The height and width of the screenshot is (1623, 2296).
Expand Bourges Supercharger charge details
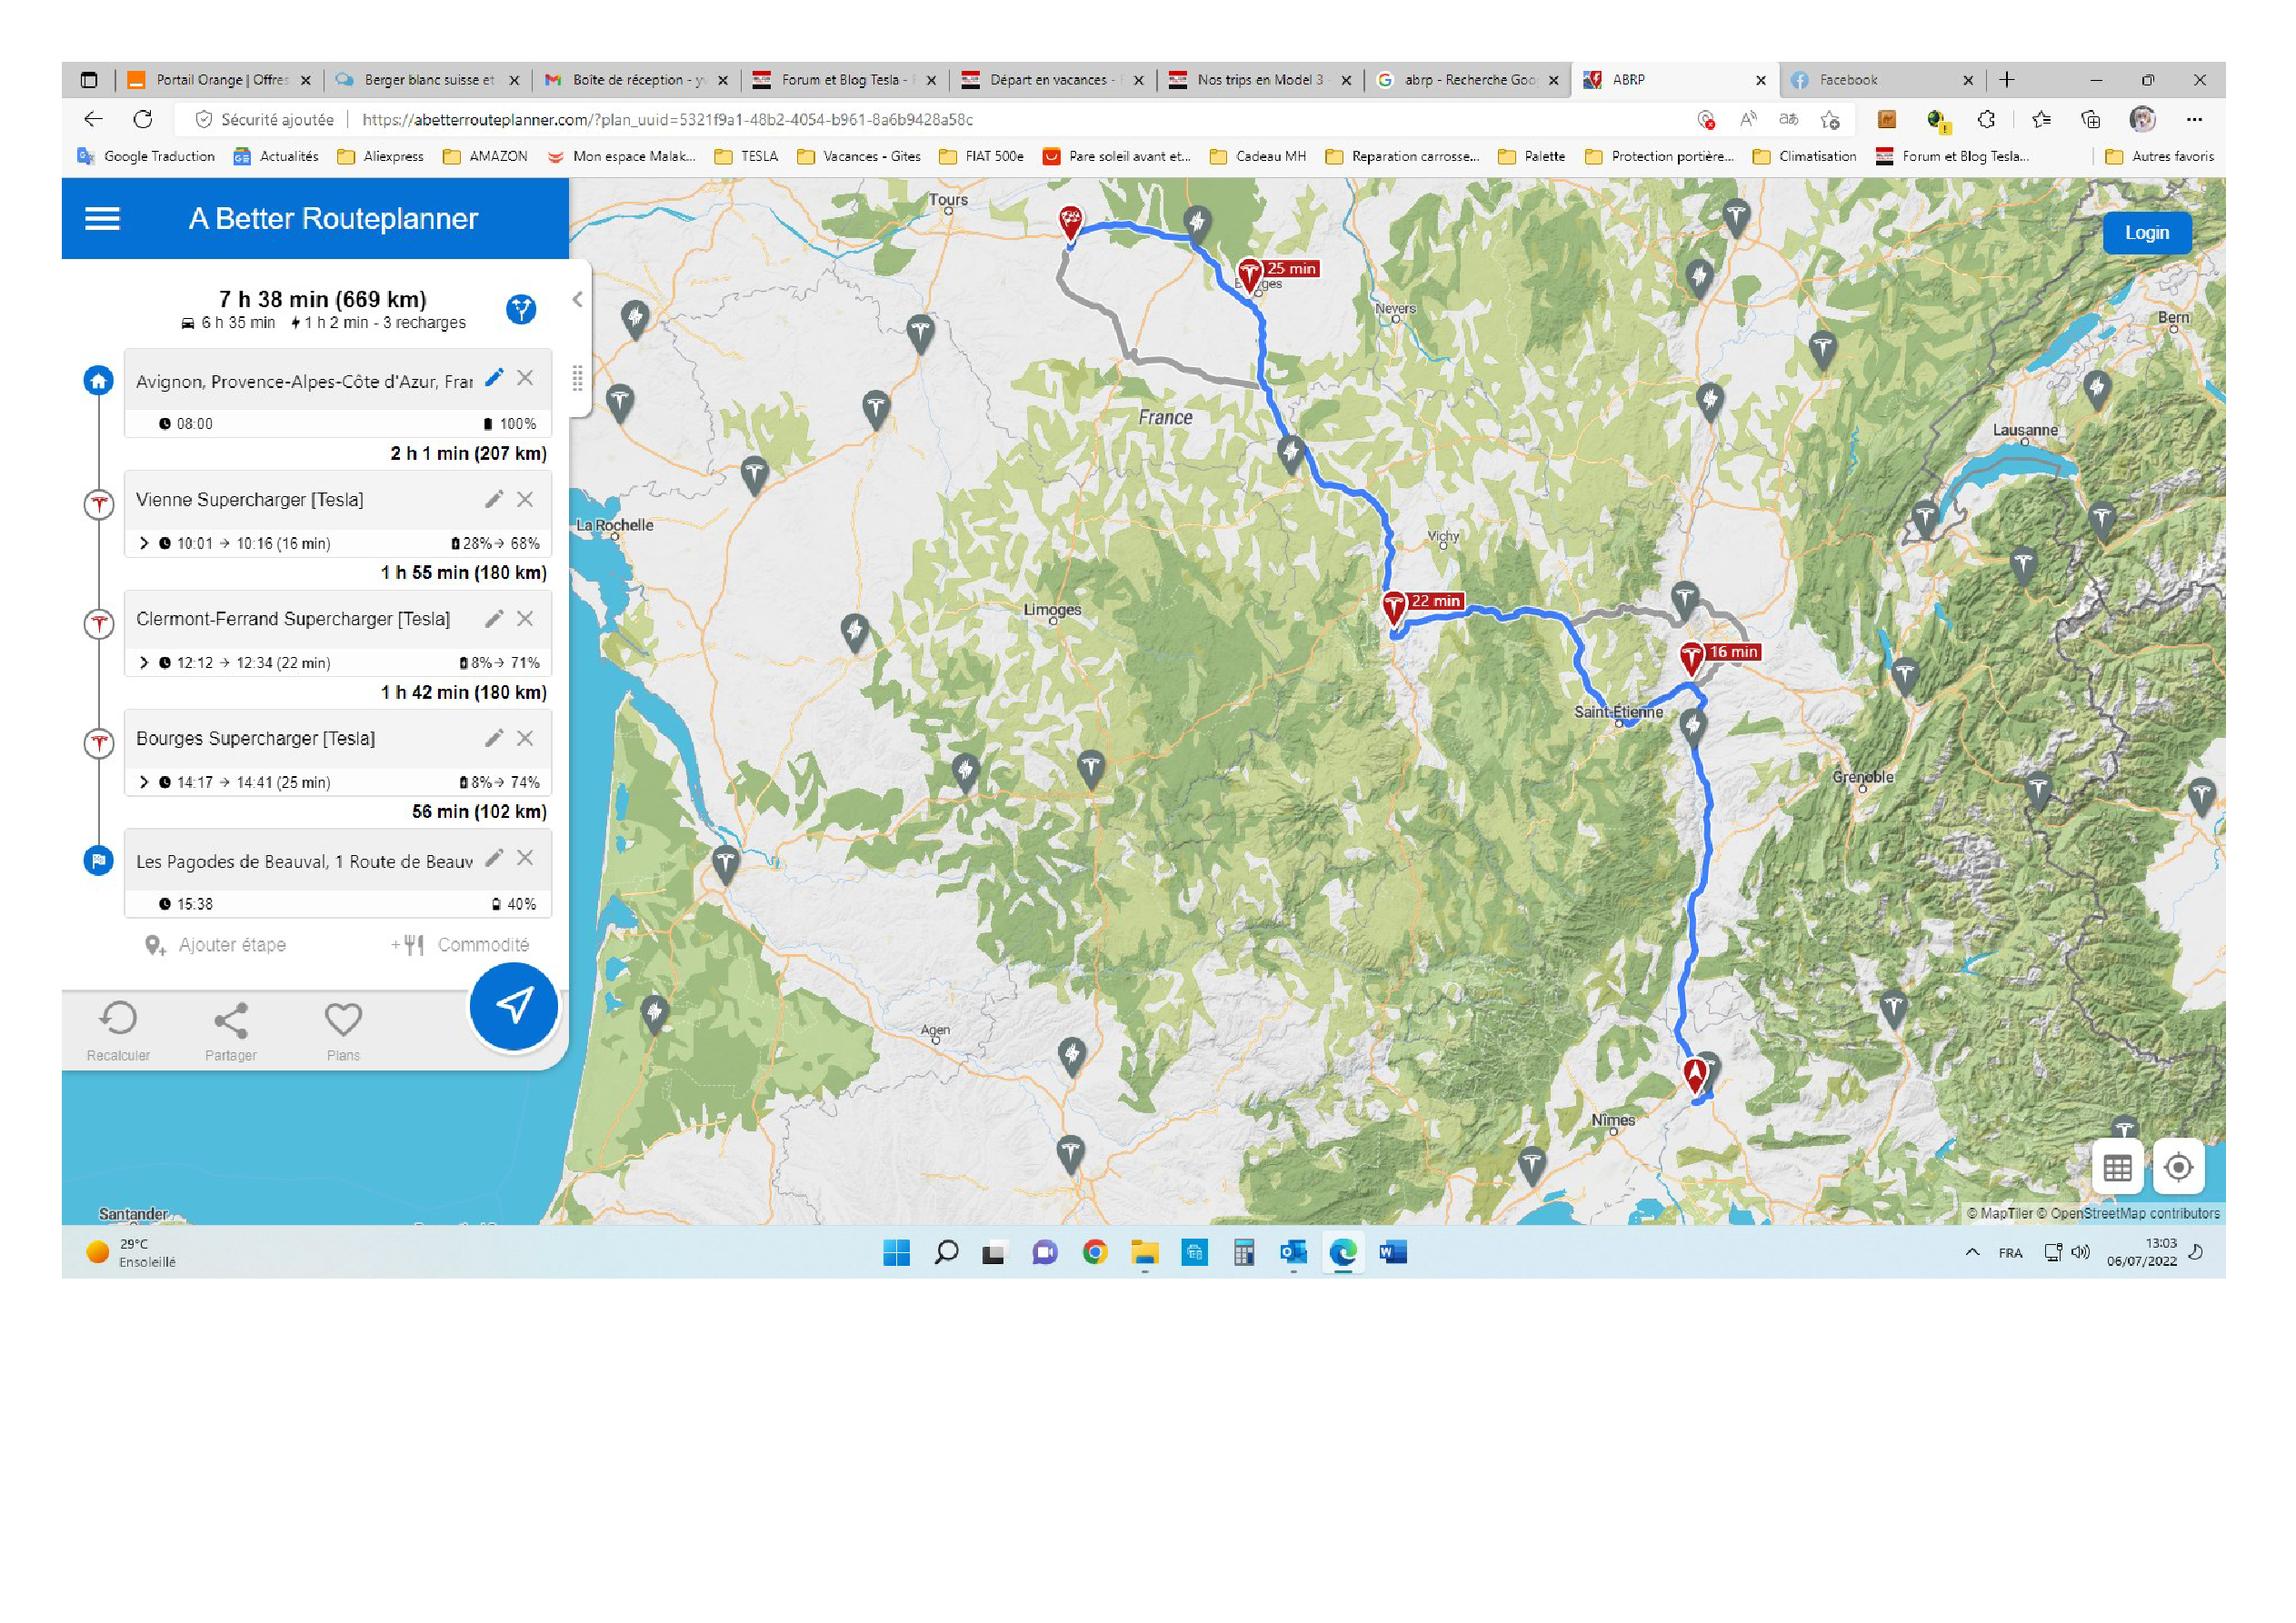pyautogui.click(x=144, y=782)
